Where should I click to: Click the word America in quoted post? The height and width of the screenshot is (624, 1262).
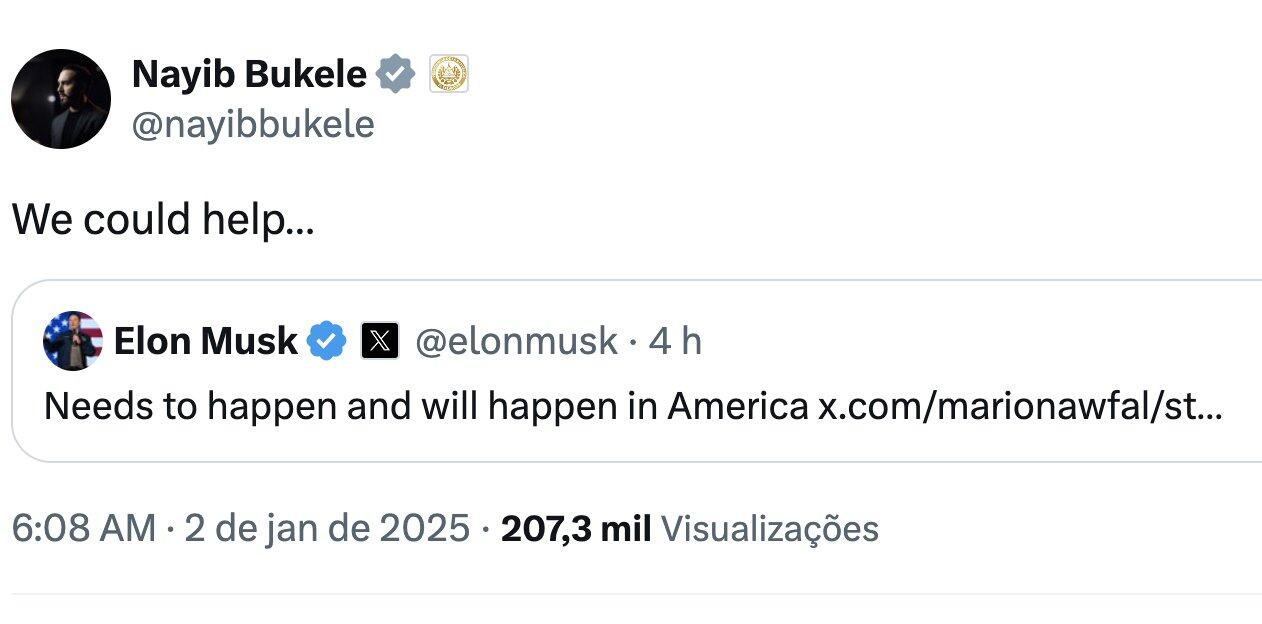click(737, 406)
